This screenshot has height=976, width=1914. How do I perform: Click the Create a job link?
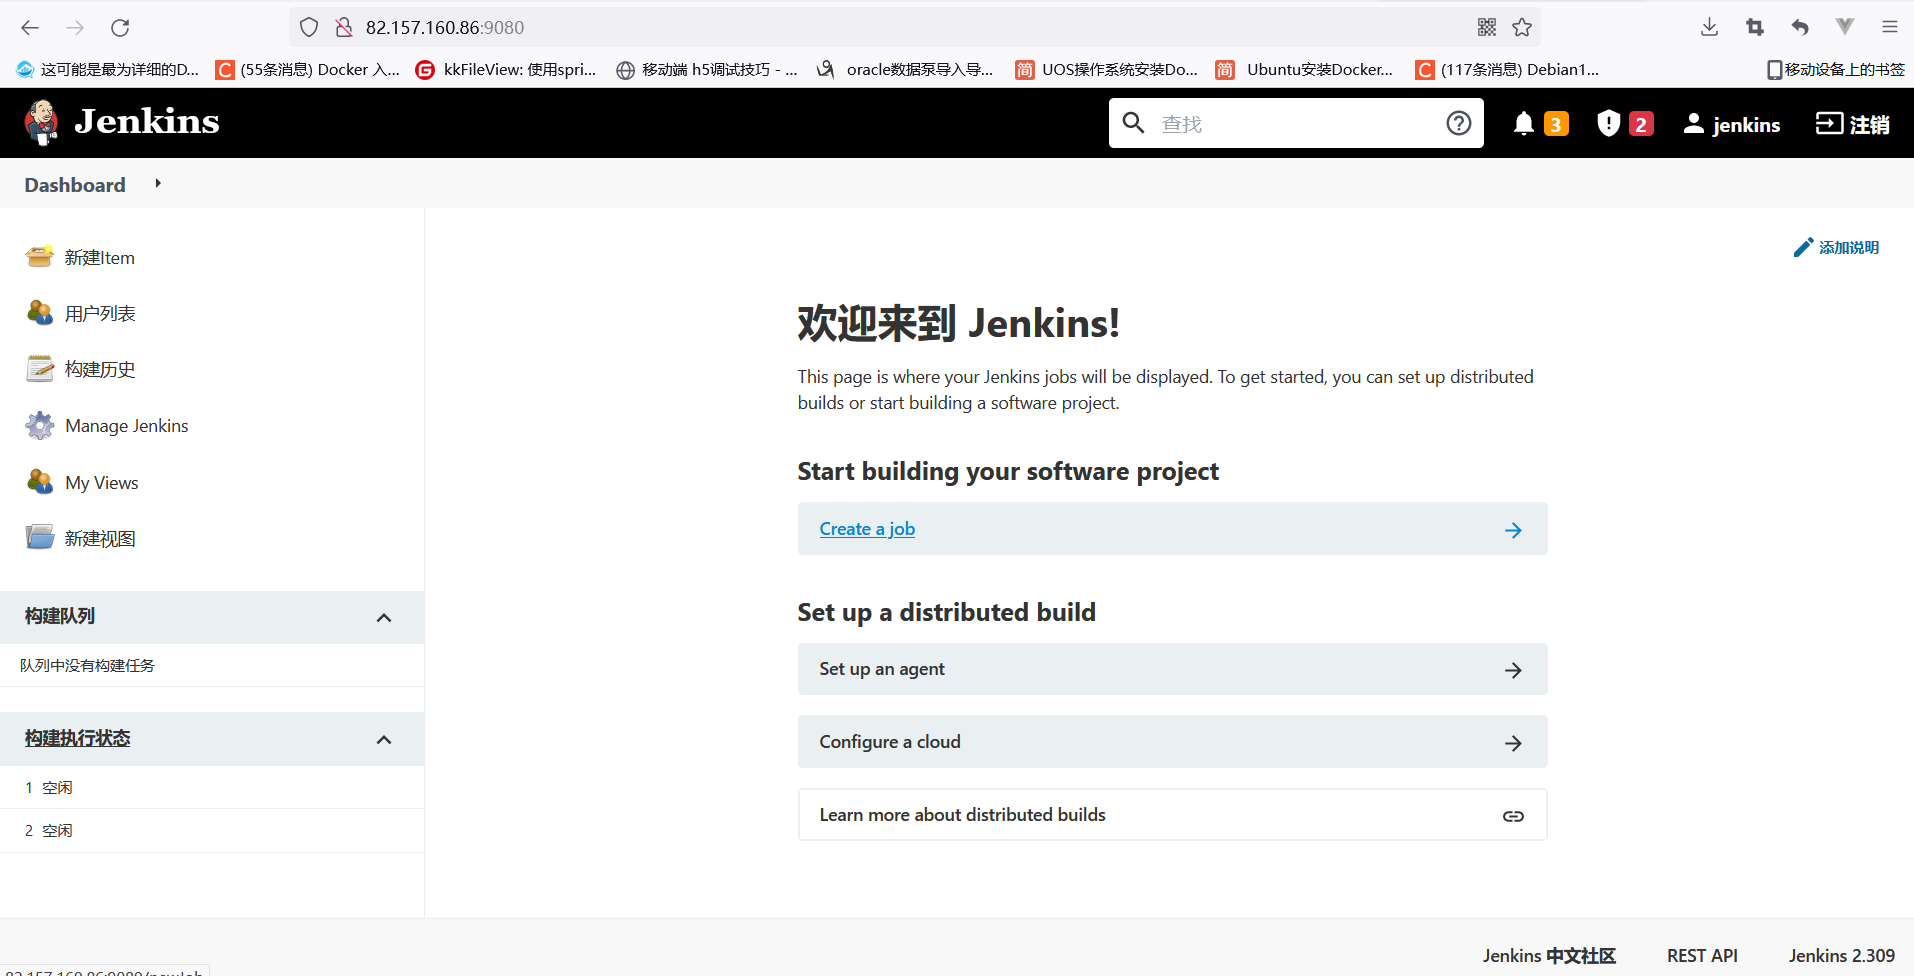[867, 529]
